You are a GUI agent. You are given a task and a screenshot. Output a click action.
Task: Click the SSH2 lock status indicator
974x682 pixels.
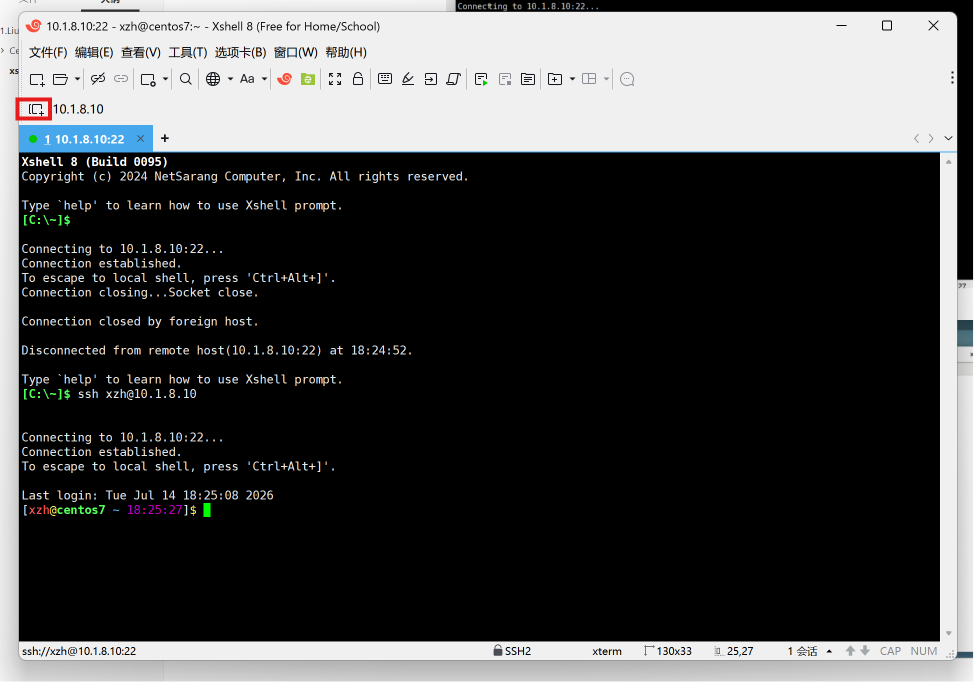click(x=512, y=651)
